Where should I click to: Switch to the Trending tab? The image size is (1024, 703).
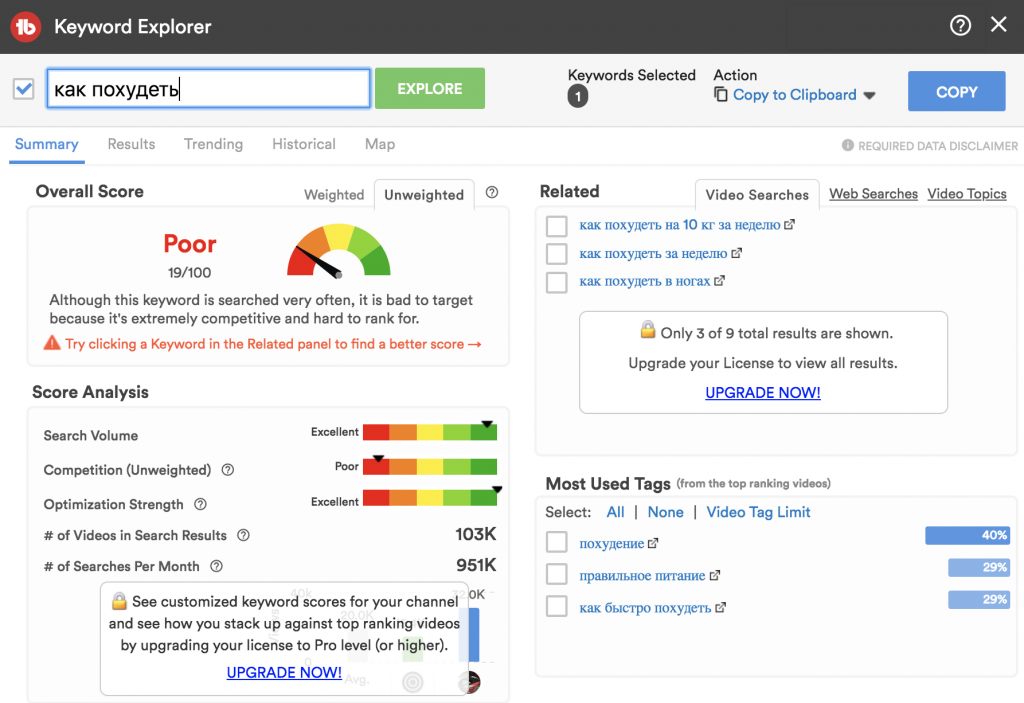213,144
